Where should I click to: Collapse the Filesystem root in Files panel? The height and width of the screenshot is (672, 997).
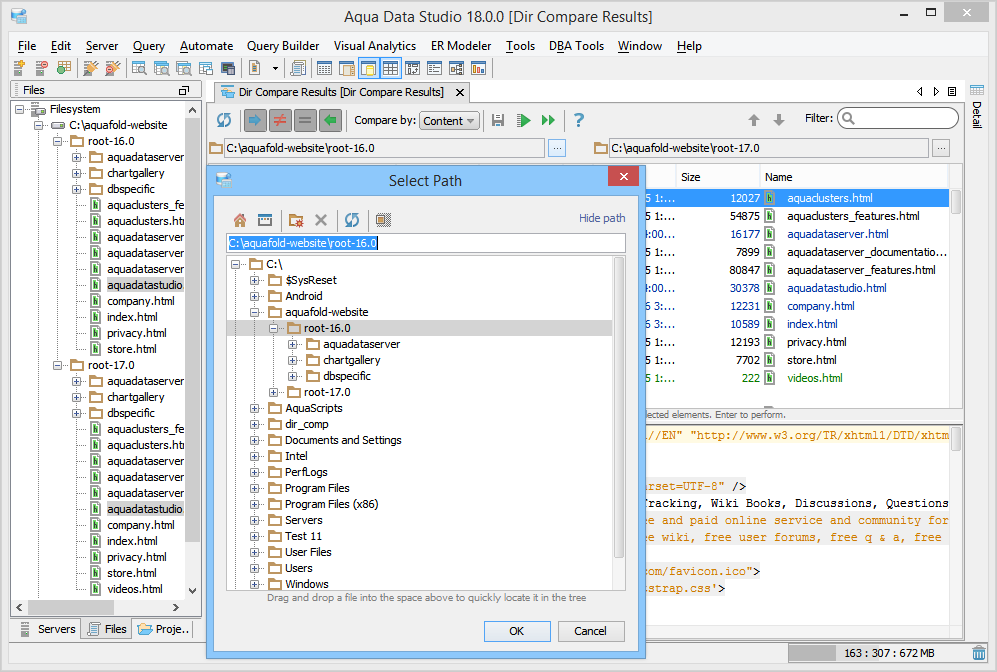[x=20, y=109]
